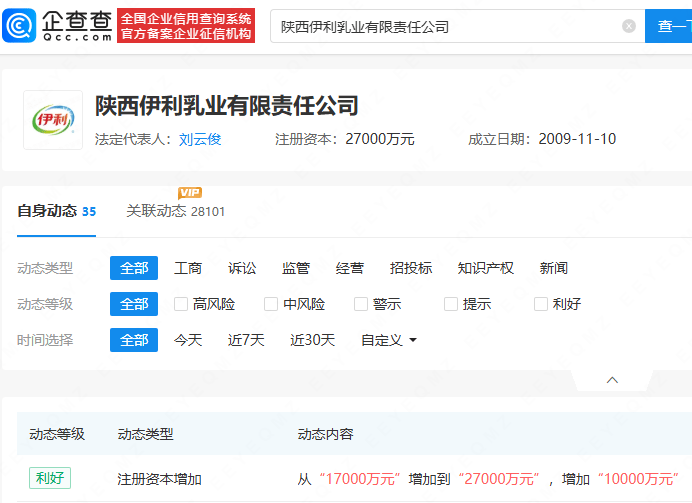The image size is (692, 503).
Task: Click the 注册资本增加 row type text
Action: (x=159, y=479)
